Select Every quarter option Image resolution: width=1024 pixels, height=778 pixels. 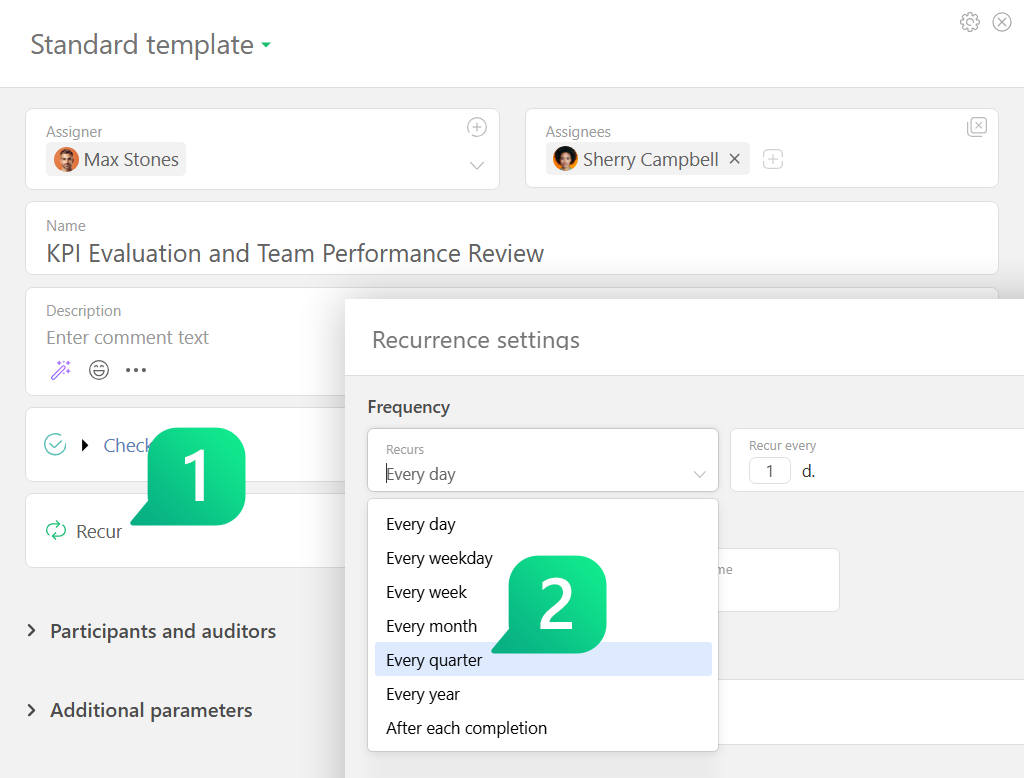tap(543, 660)
